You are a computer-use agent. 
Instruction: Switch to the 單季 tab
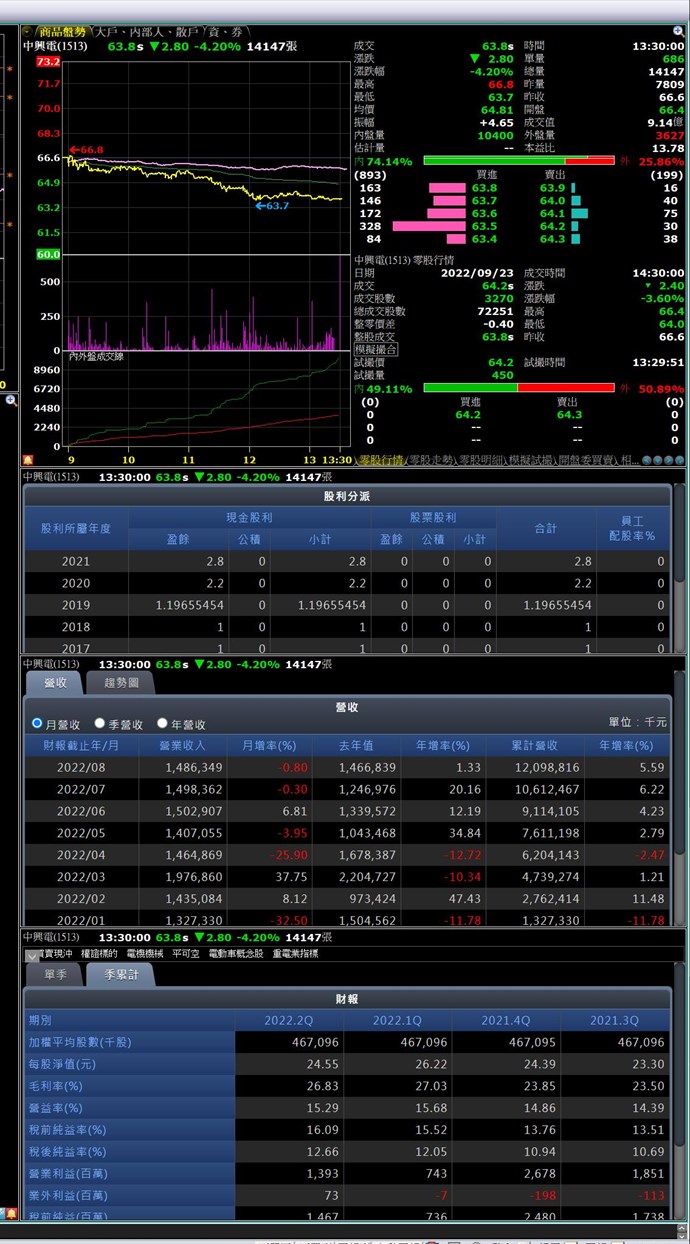click(56, 975)
